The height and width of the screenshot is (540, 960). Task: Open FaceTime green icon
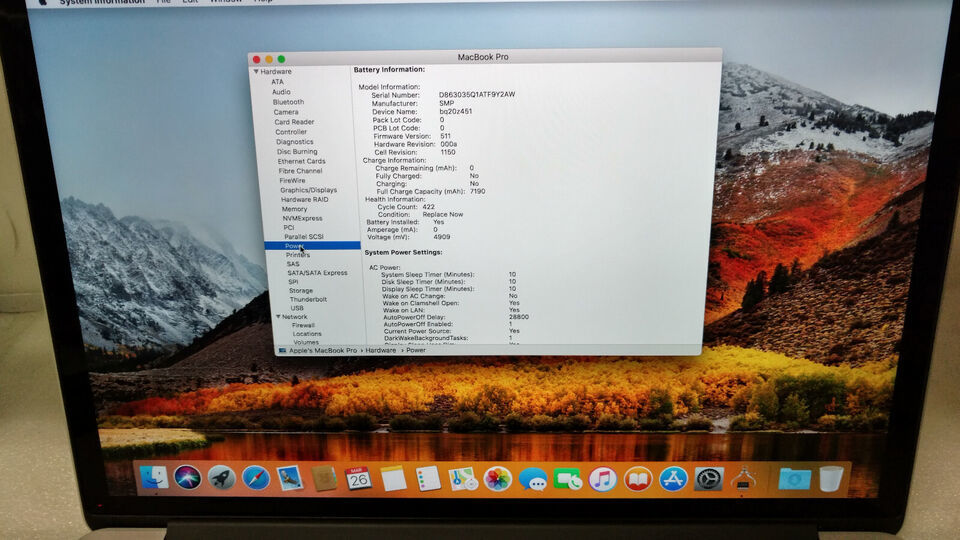[568, 479]
